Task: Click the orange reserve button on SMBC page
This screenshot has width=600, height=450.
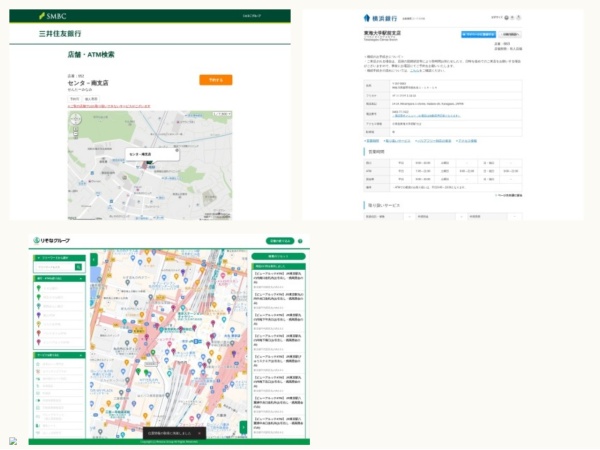Action: pyautogui.click(x=215, y=80)
